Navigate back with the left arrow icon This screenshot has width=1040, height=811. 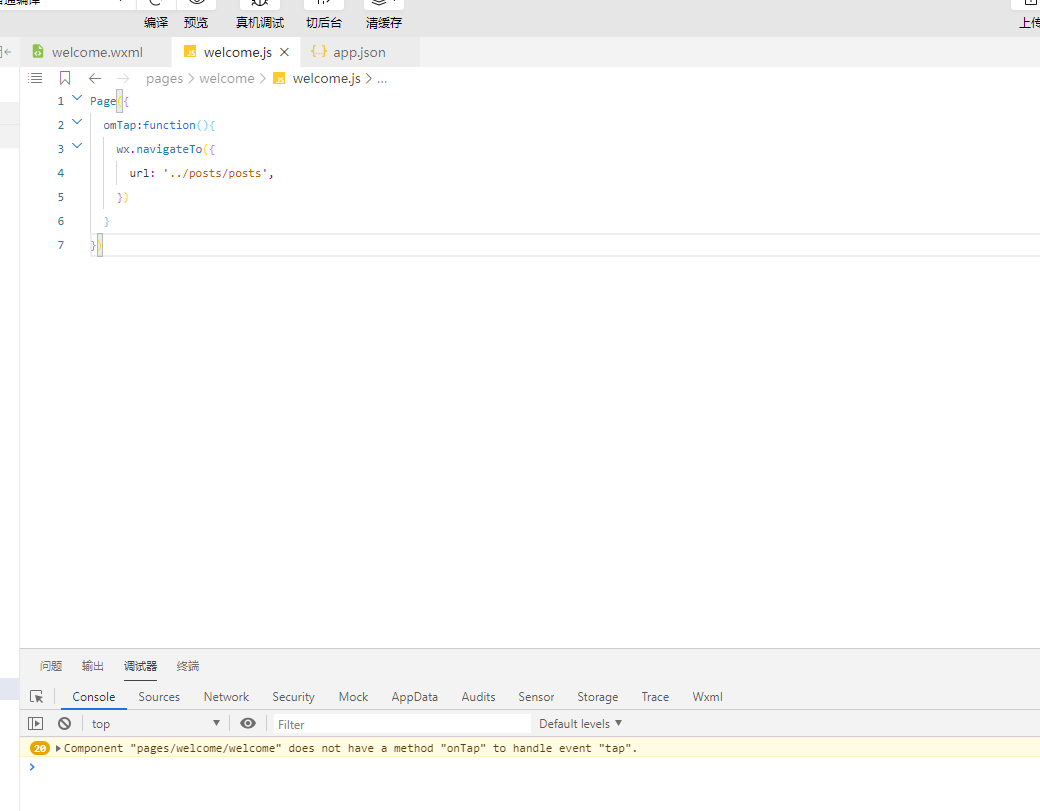pyautogui.click(x=95, y=78)
